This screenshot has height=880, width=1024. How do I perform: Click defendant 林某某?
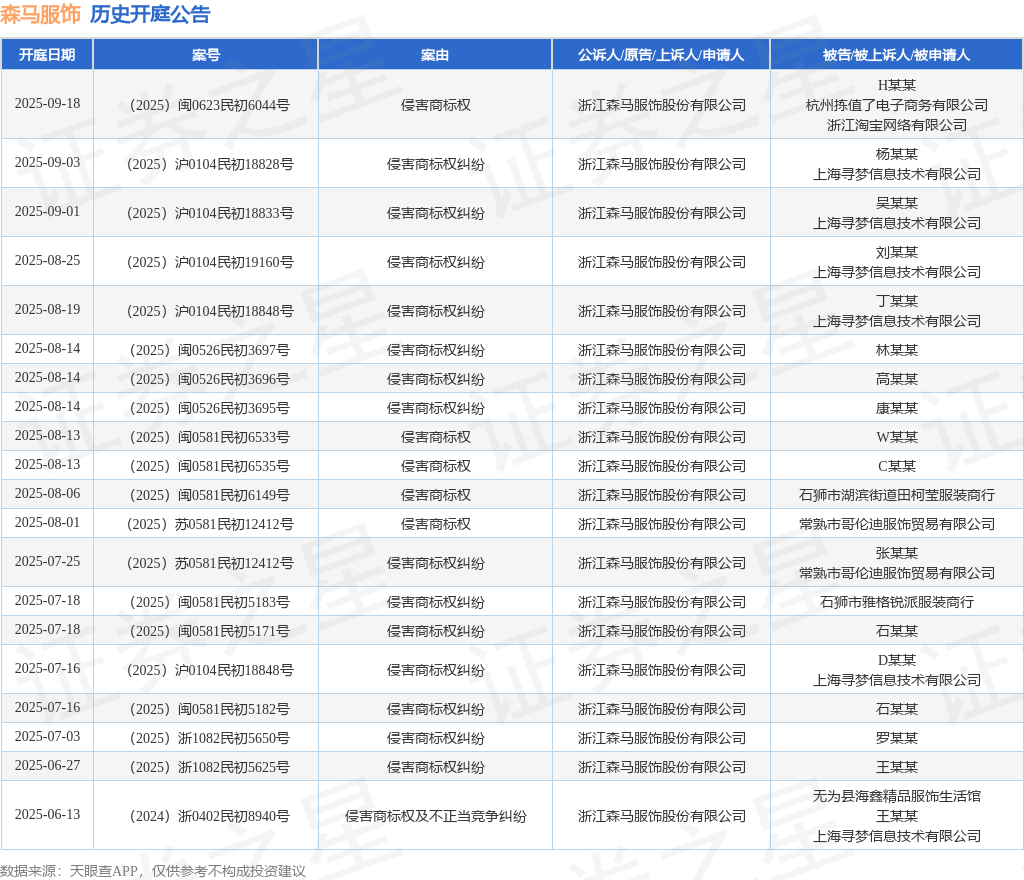click(897, 350)
